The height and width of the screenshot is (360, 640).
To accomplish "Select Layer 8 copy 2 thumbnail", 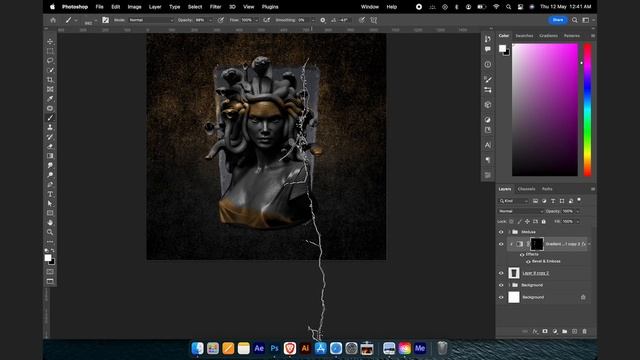I will 514,273.
